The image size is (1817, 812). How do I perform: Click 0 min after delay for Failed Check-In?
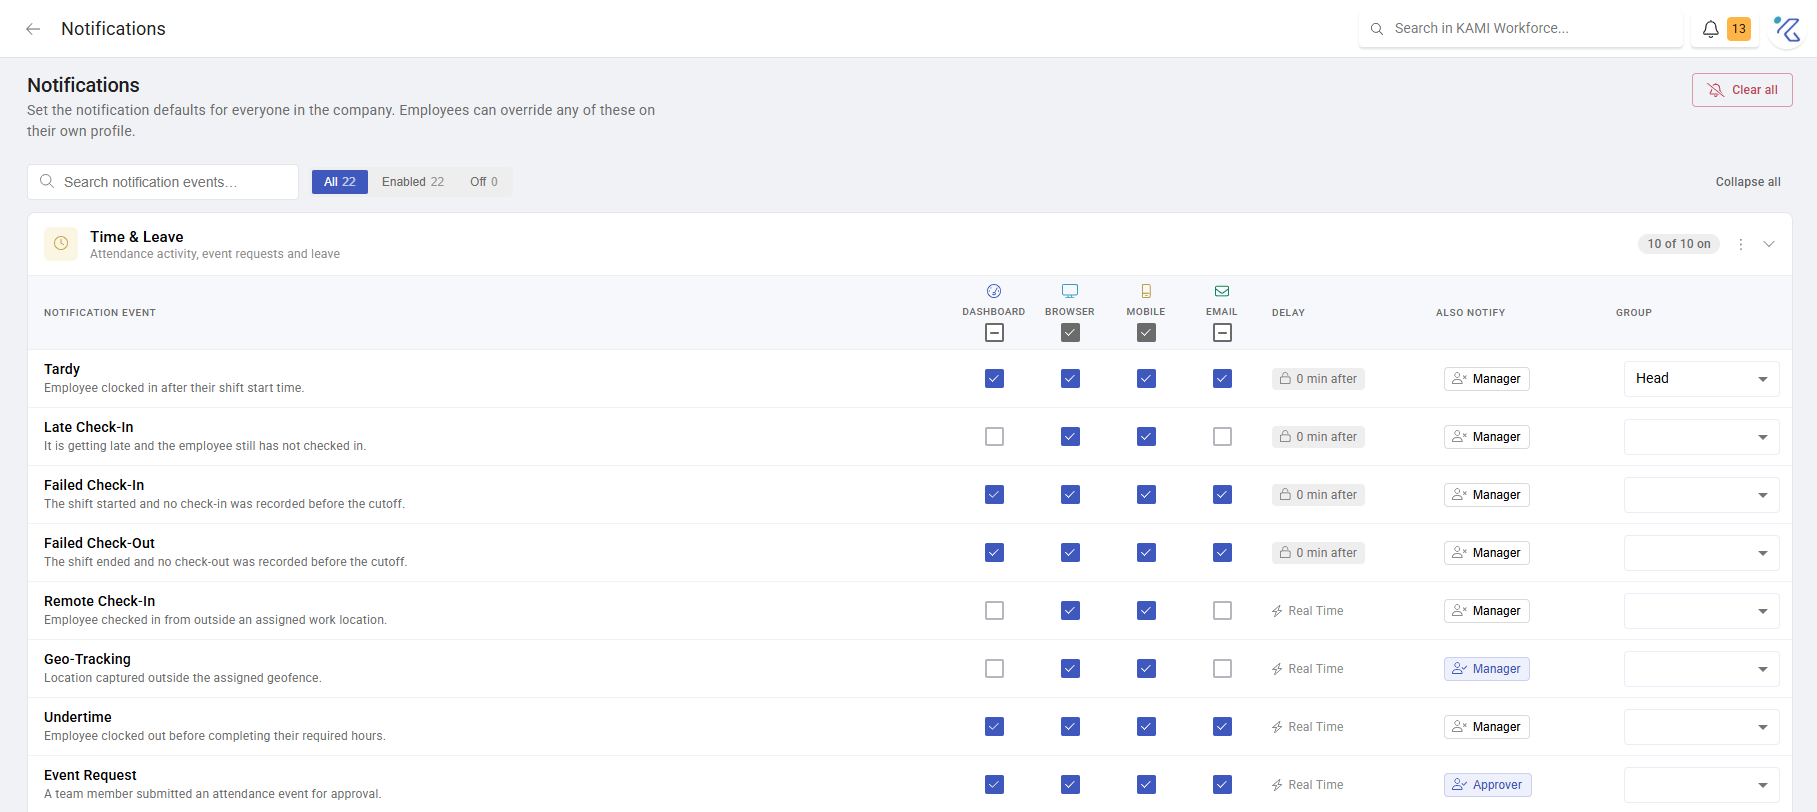(1318, 495)
